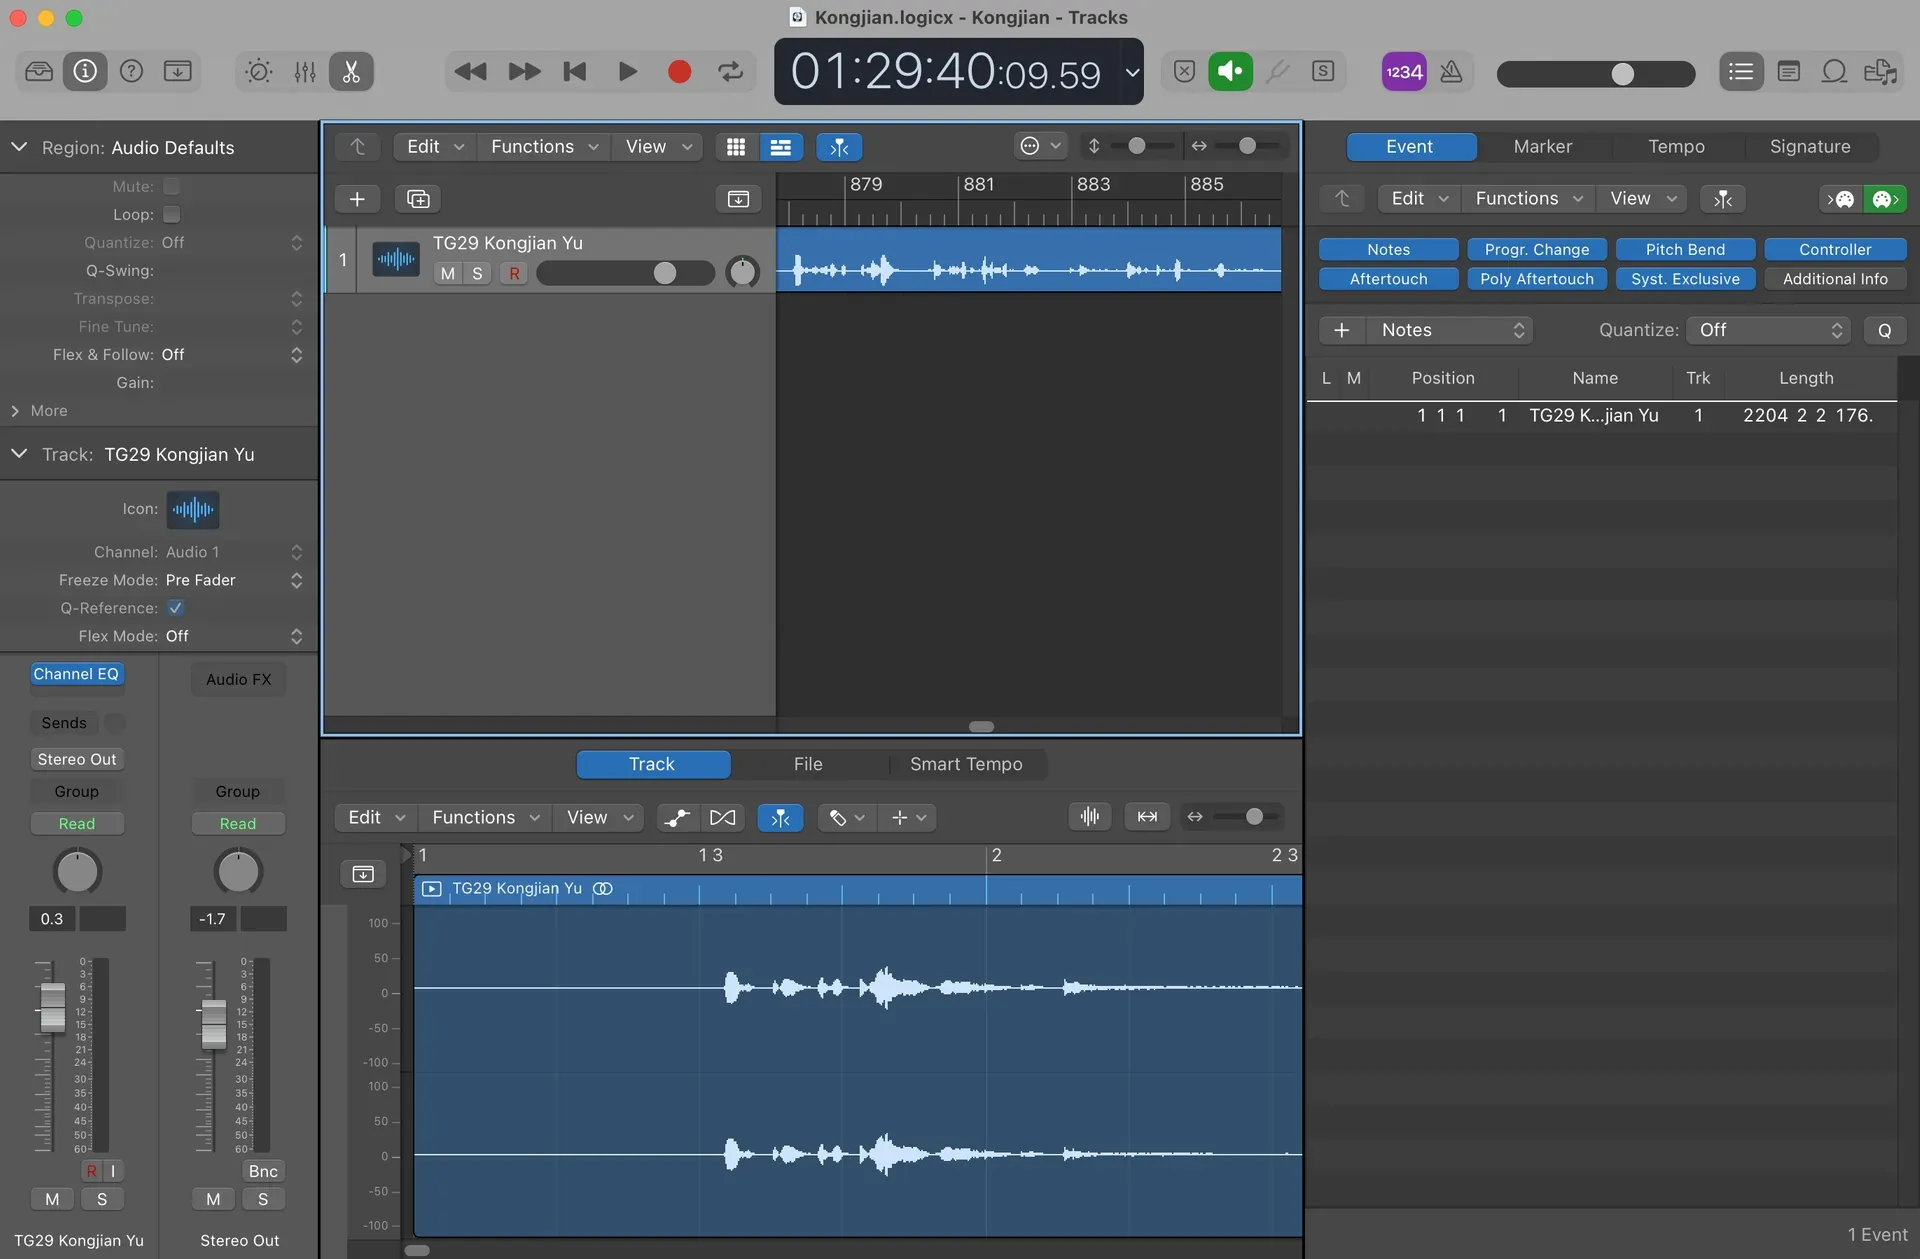Uncheck the Q-Reference checkbox
The image size is (1920, 1259).
[175, 608]
